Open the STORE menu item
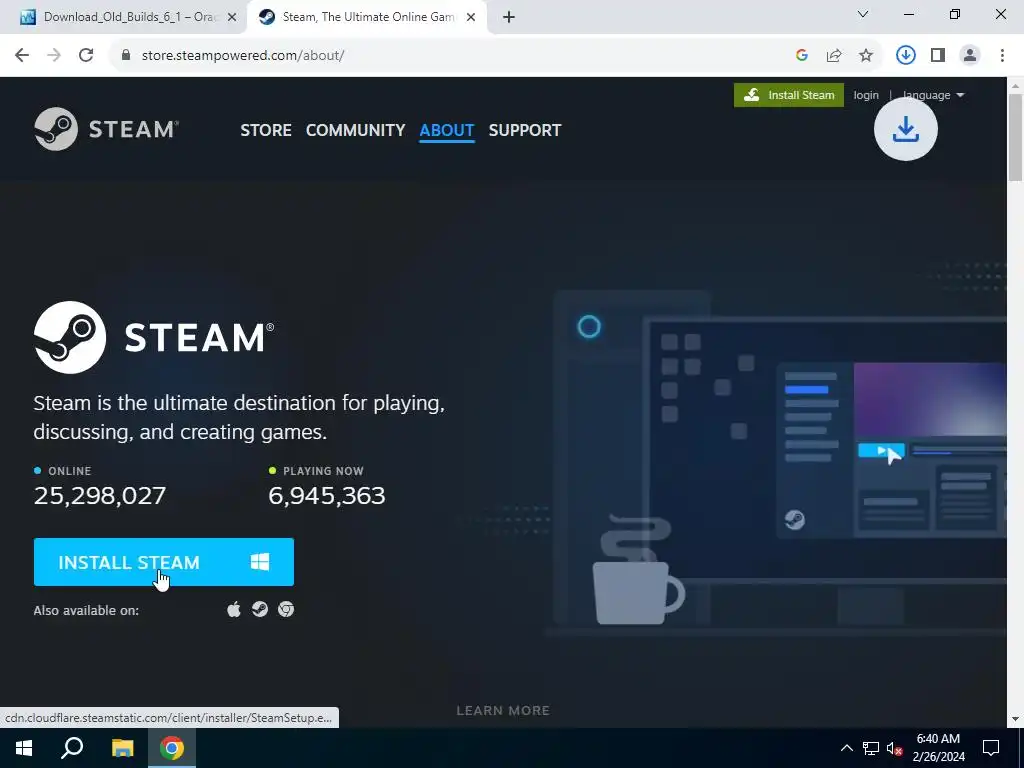The height and width of the screenshot is (768, 1024). 266,130
